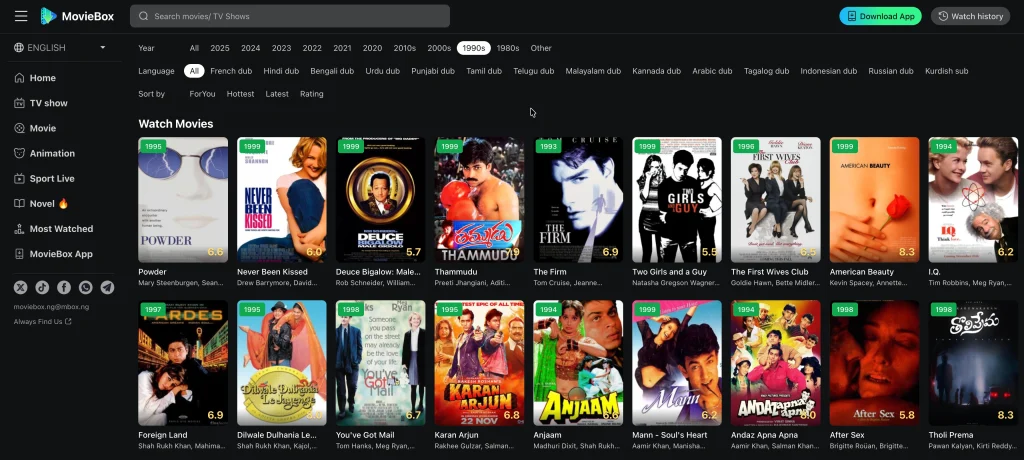This screenshot has width=1024, height=460.
Task: Select year filter 2024
Action: click(251, 48)
